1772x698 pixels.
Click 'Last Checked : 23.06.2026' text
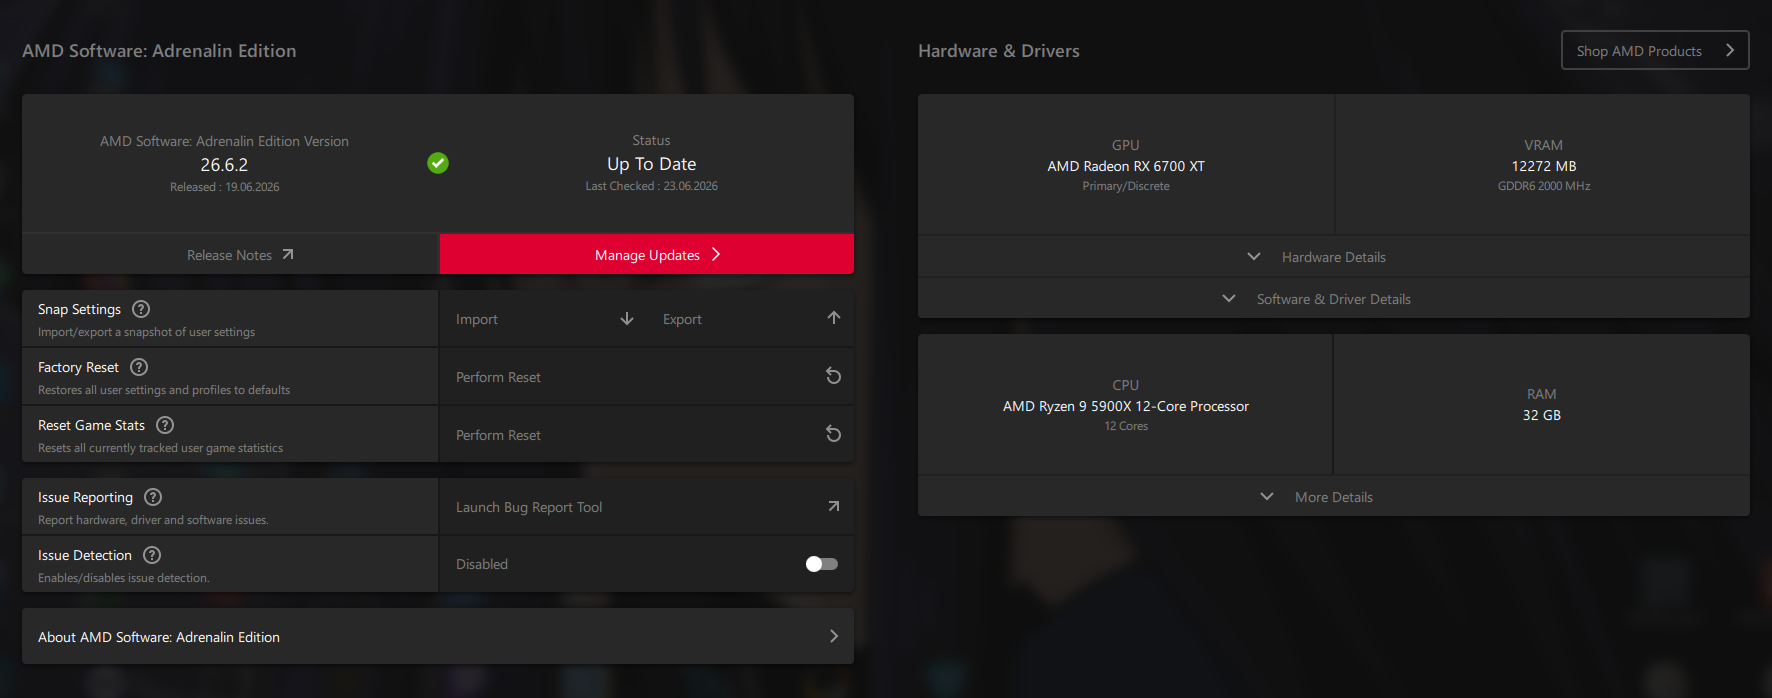point(651,186)
